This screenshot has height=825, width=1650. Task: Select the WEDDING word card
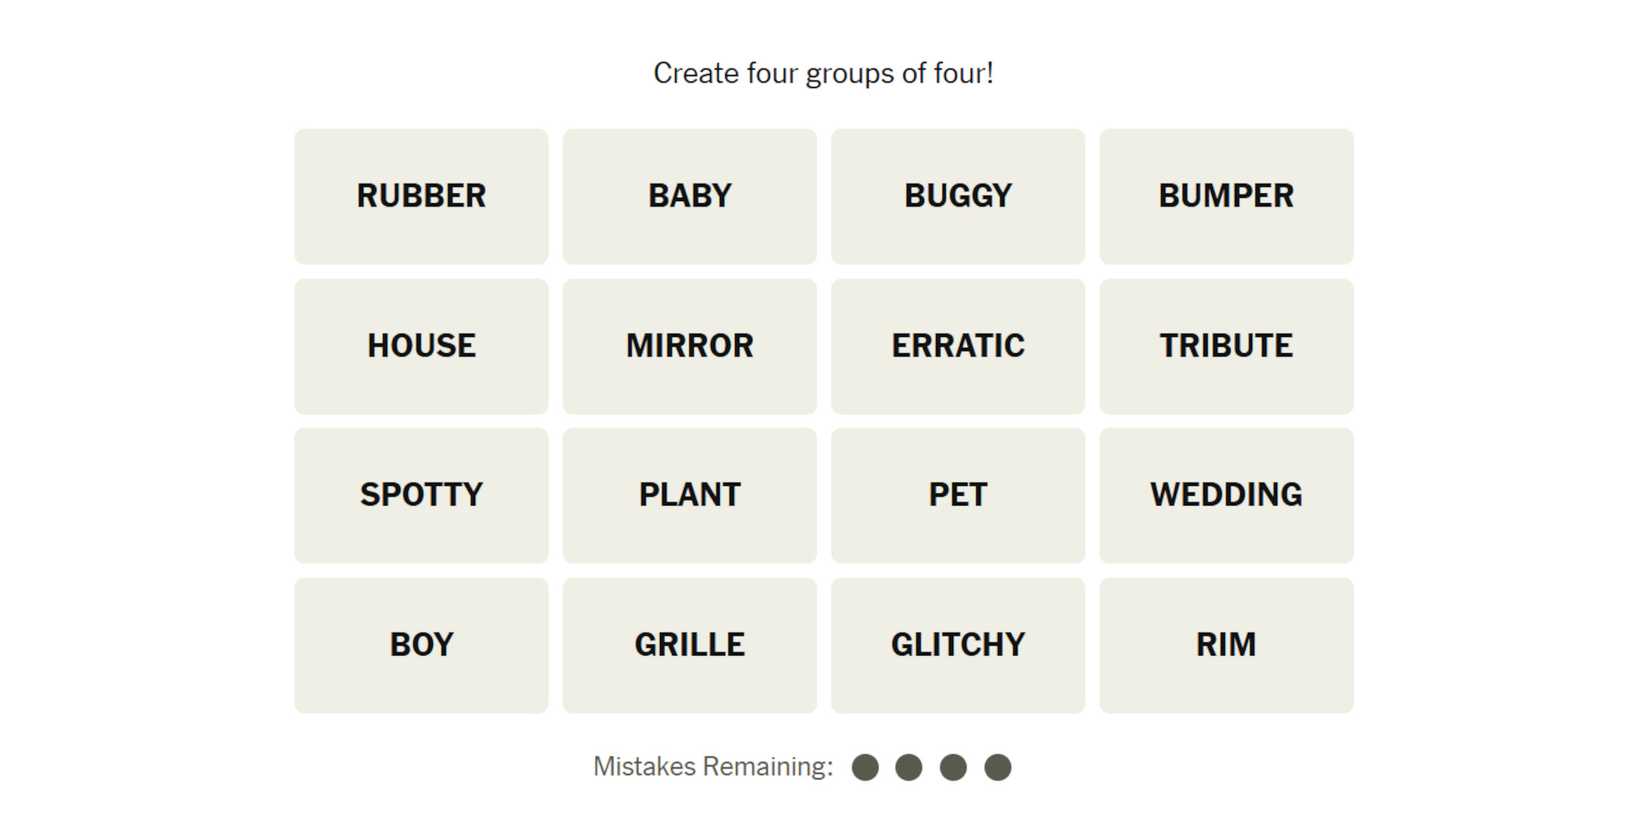(x=1226, y=495)
